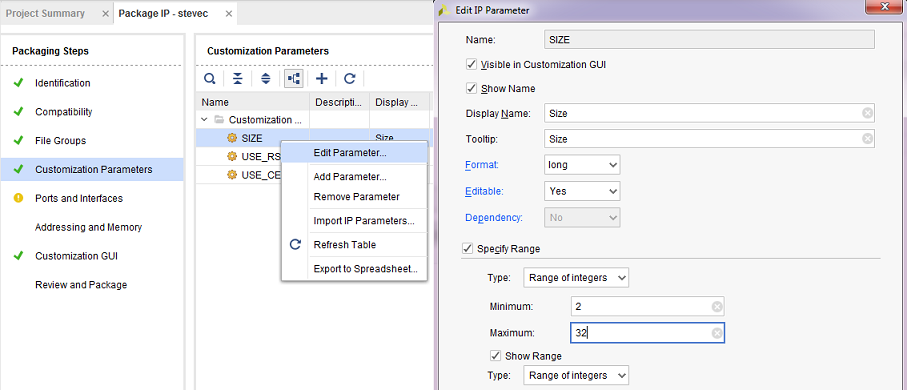Disable the Specify Range checkbox
Screen dimensions: 907x390
point(467,249)
